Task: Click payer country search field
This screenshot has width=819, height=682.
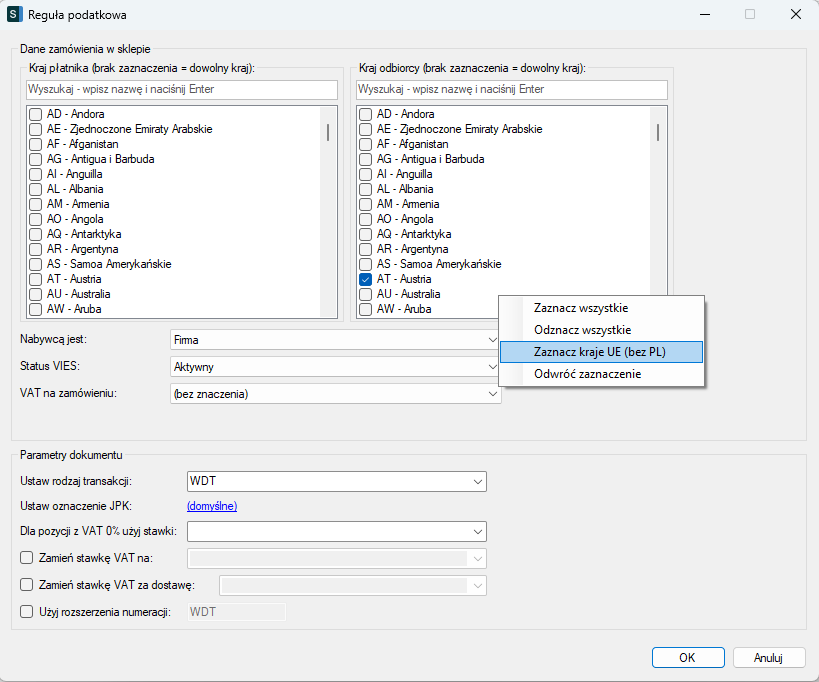Action: click(x=177, y=90)
